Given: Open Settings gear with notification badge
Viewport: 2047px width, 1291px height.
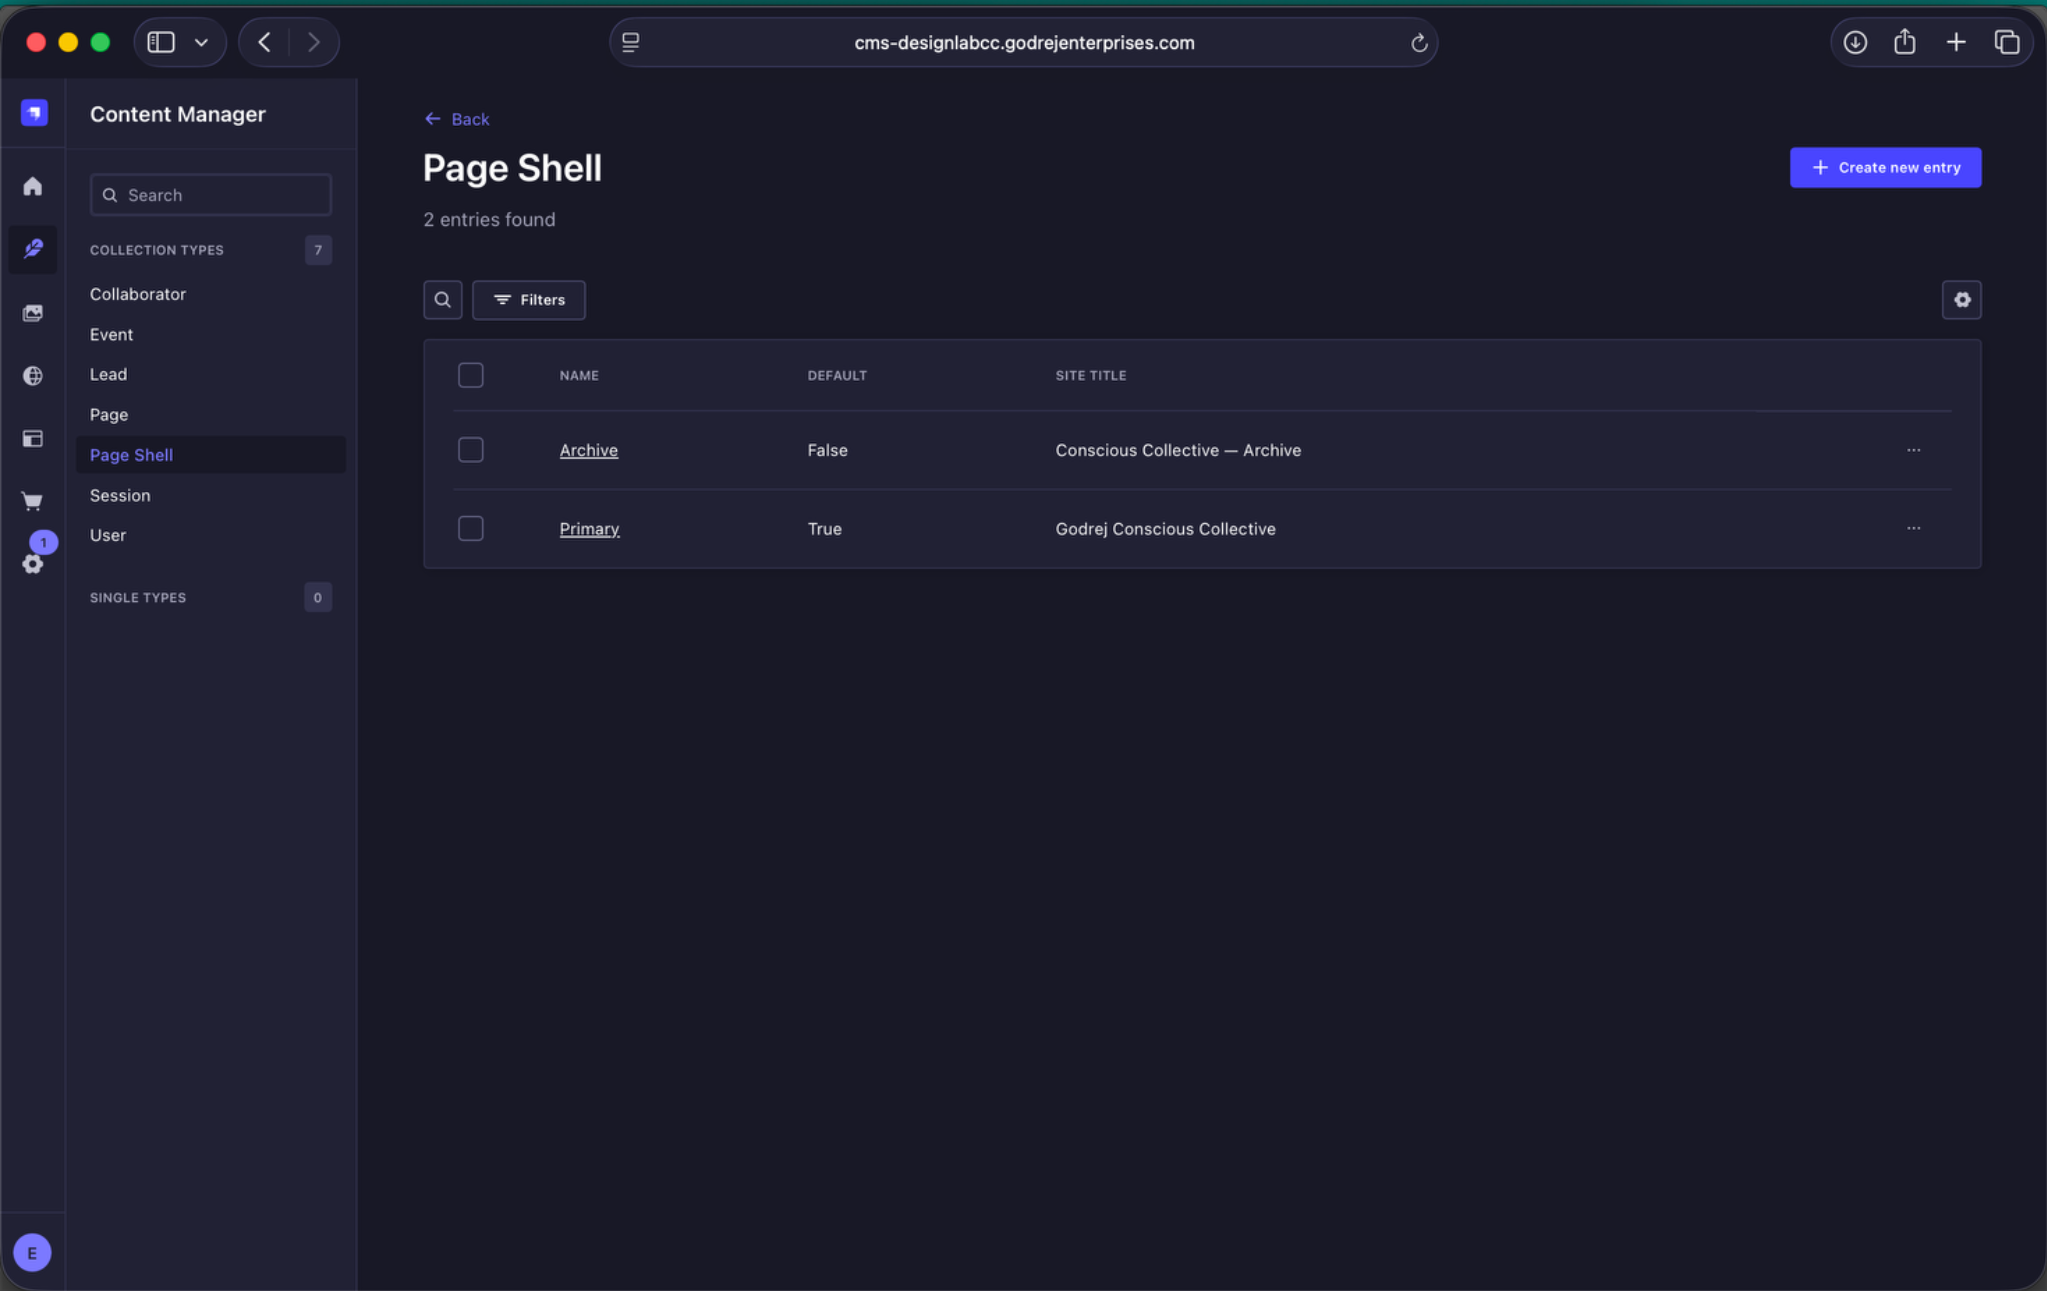Looking at the screenshot, I should click(x=33, y=563).
